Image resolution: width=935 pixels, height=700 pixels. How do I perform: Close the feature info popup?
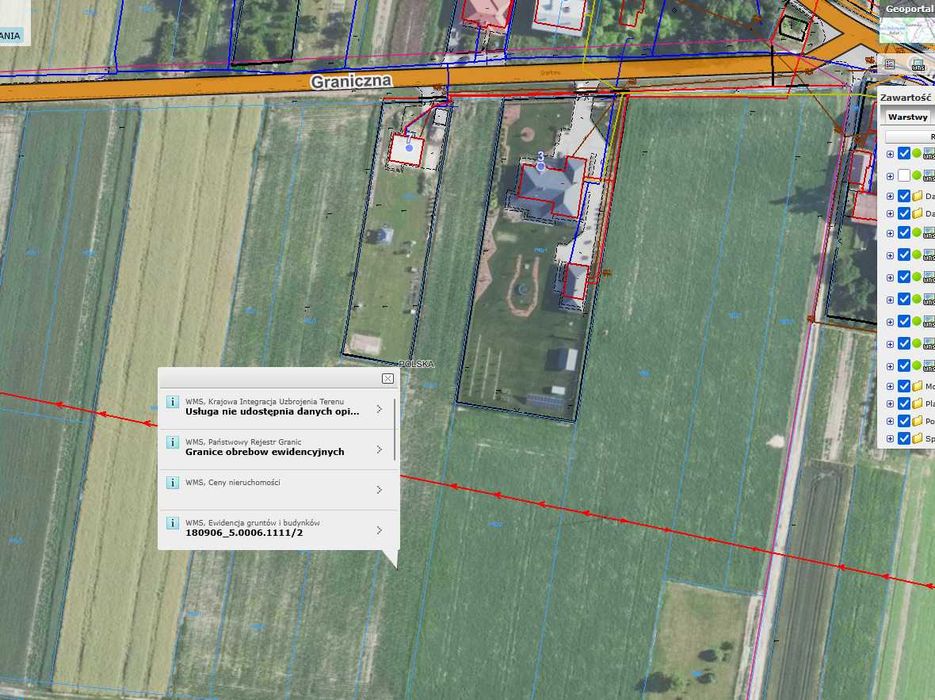(388, 379)
